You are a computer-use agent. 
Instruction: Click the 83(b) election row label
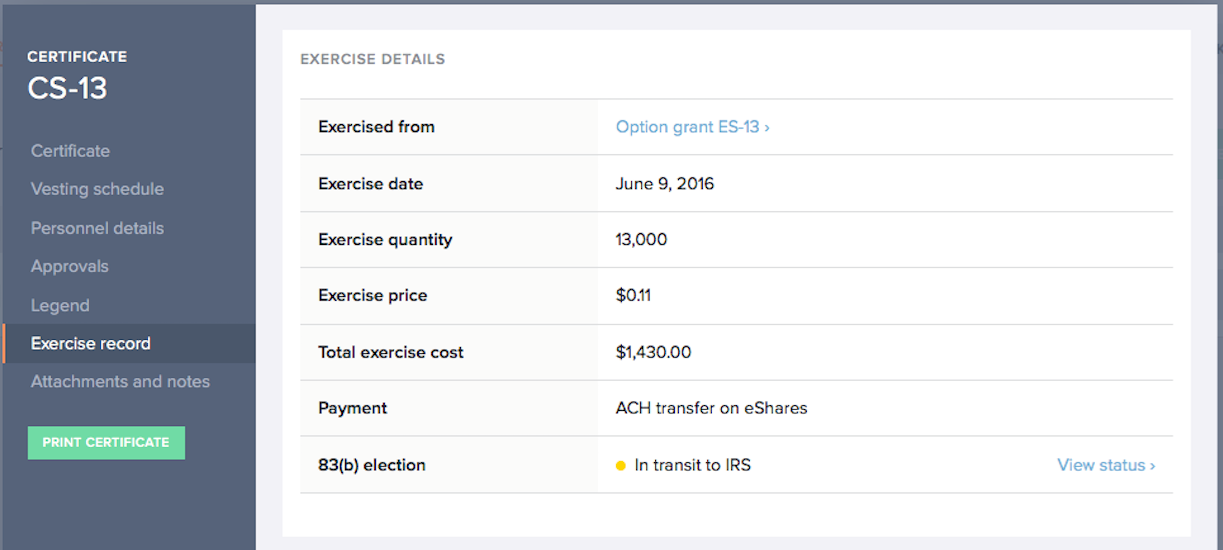point(372,465)
